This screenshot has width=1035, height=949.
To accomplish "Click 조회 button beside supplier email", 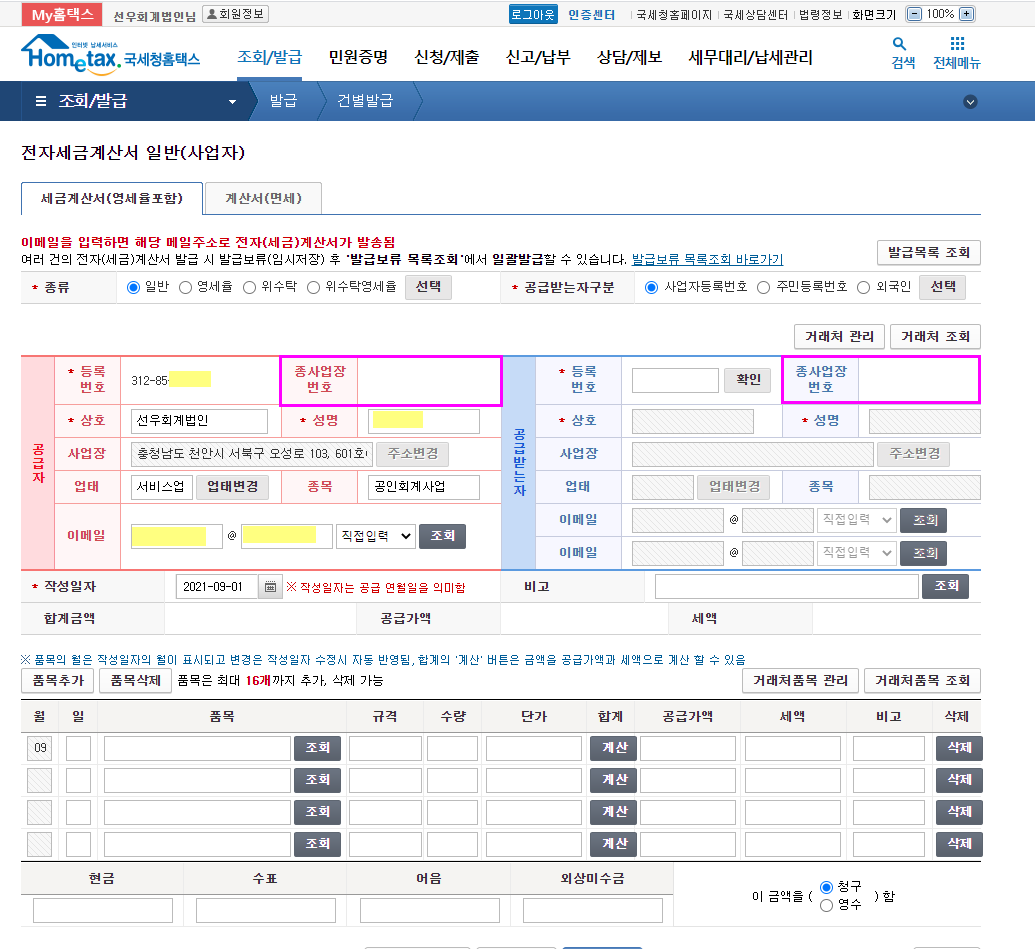I will 442,536.
